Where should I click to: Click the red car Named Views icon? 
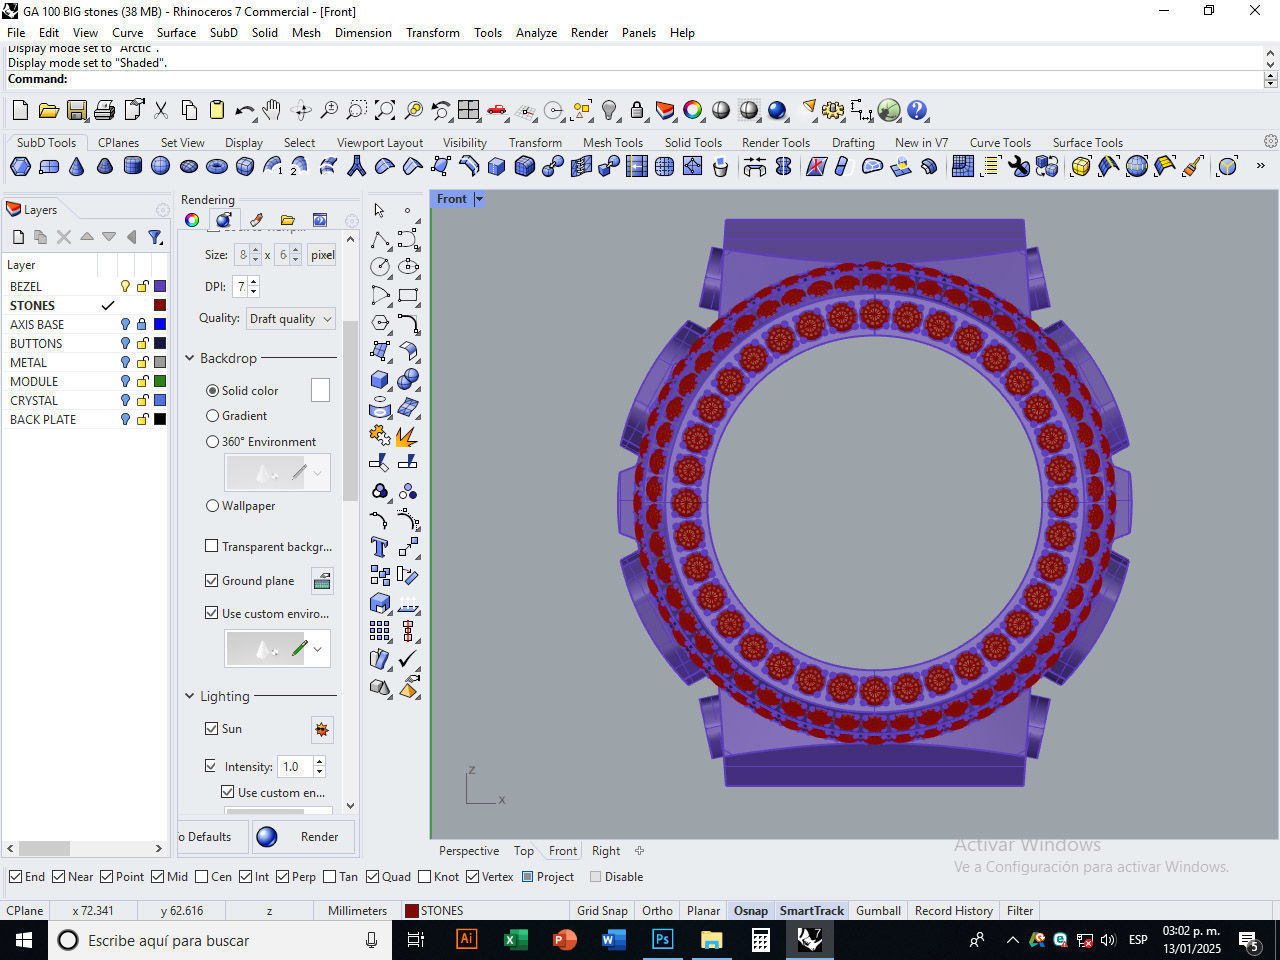497,110
